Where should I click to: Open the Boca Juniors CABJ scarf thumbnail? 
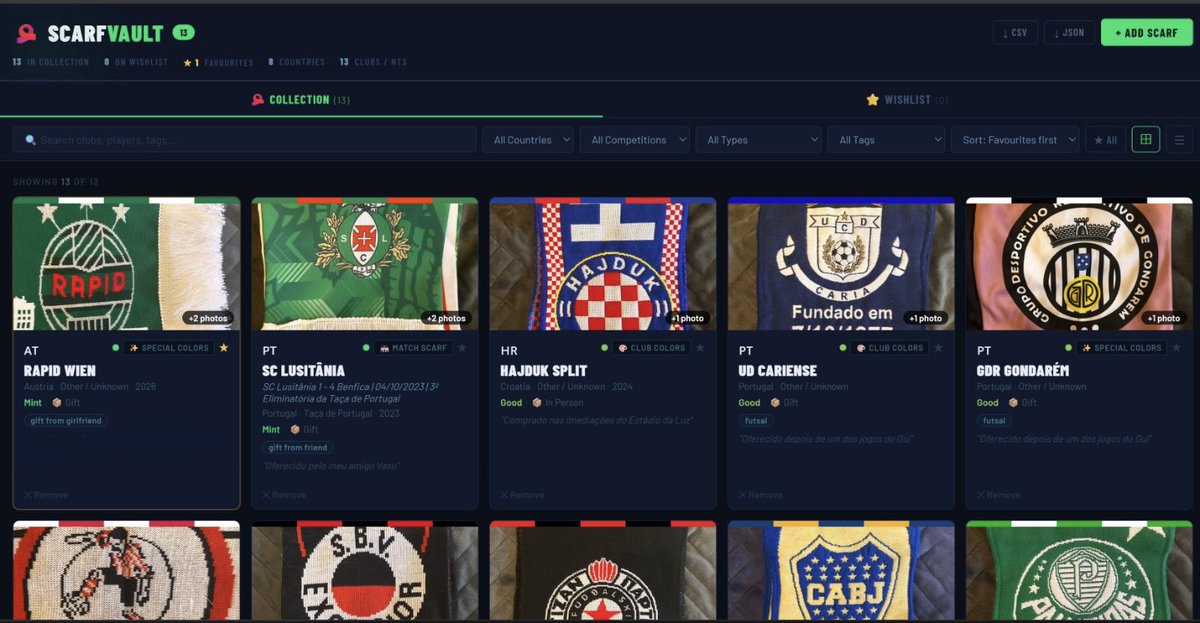(840, 572)
